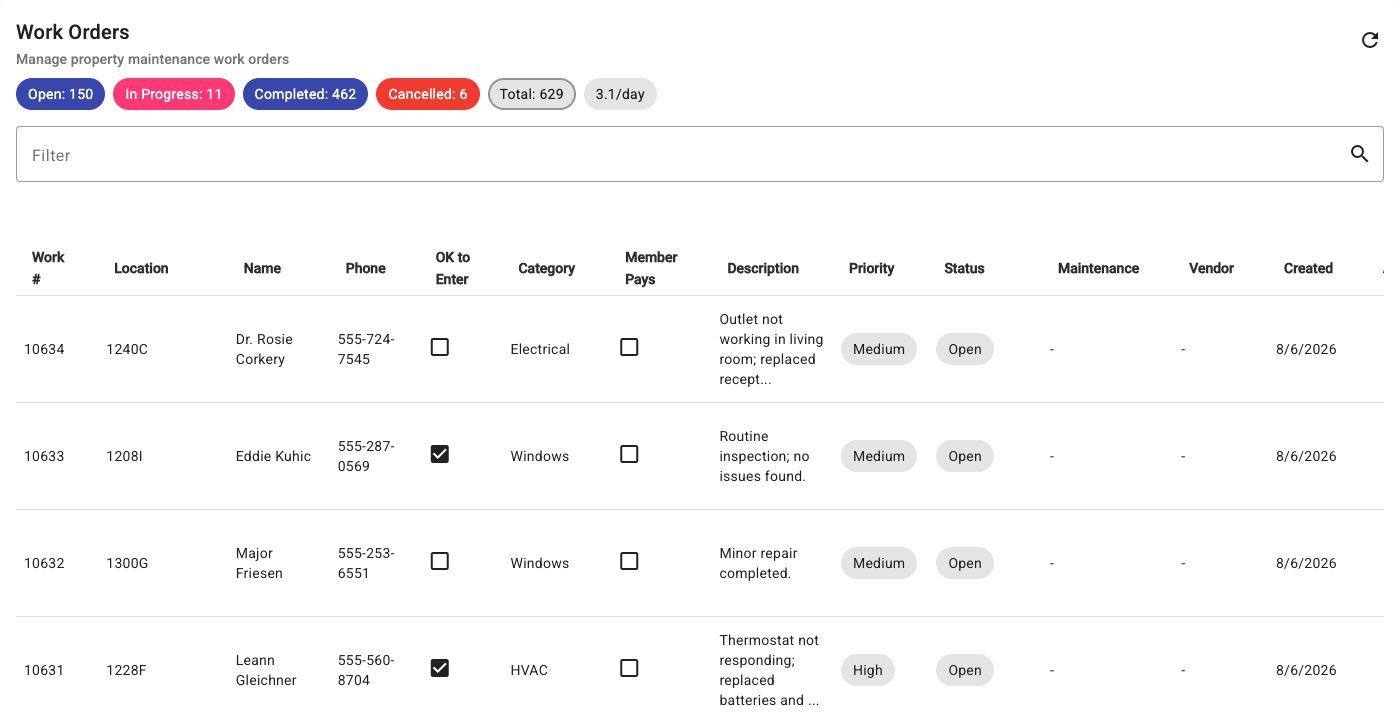Image resolution: width=1398 pixels, height=720 pixels.
Task: Sort by OK to Enter column header
Action: [452, 268]
